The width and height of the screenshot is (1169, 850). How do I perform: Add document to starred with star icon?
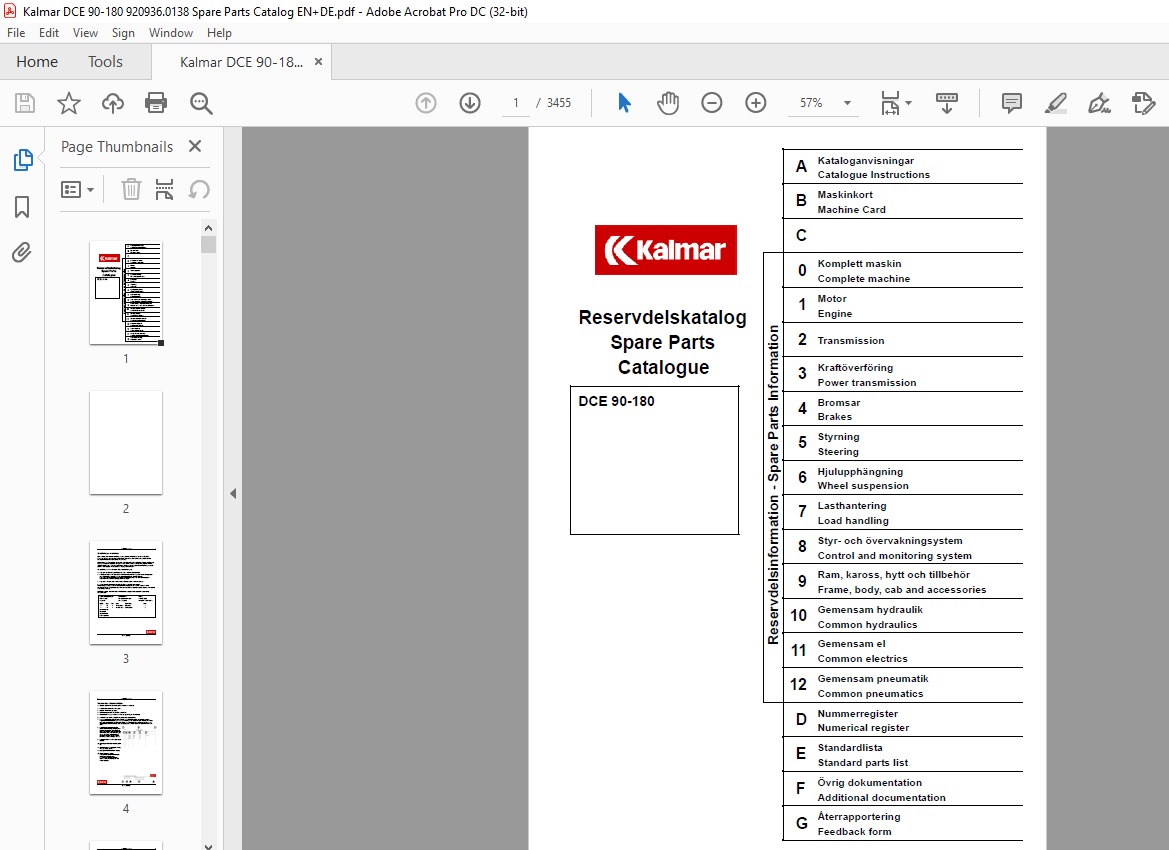click(69, 103)
